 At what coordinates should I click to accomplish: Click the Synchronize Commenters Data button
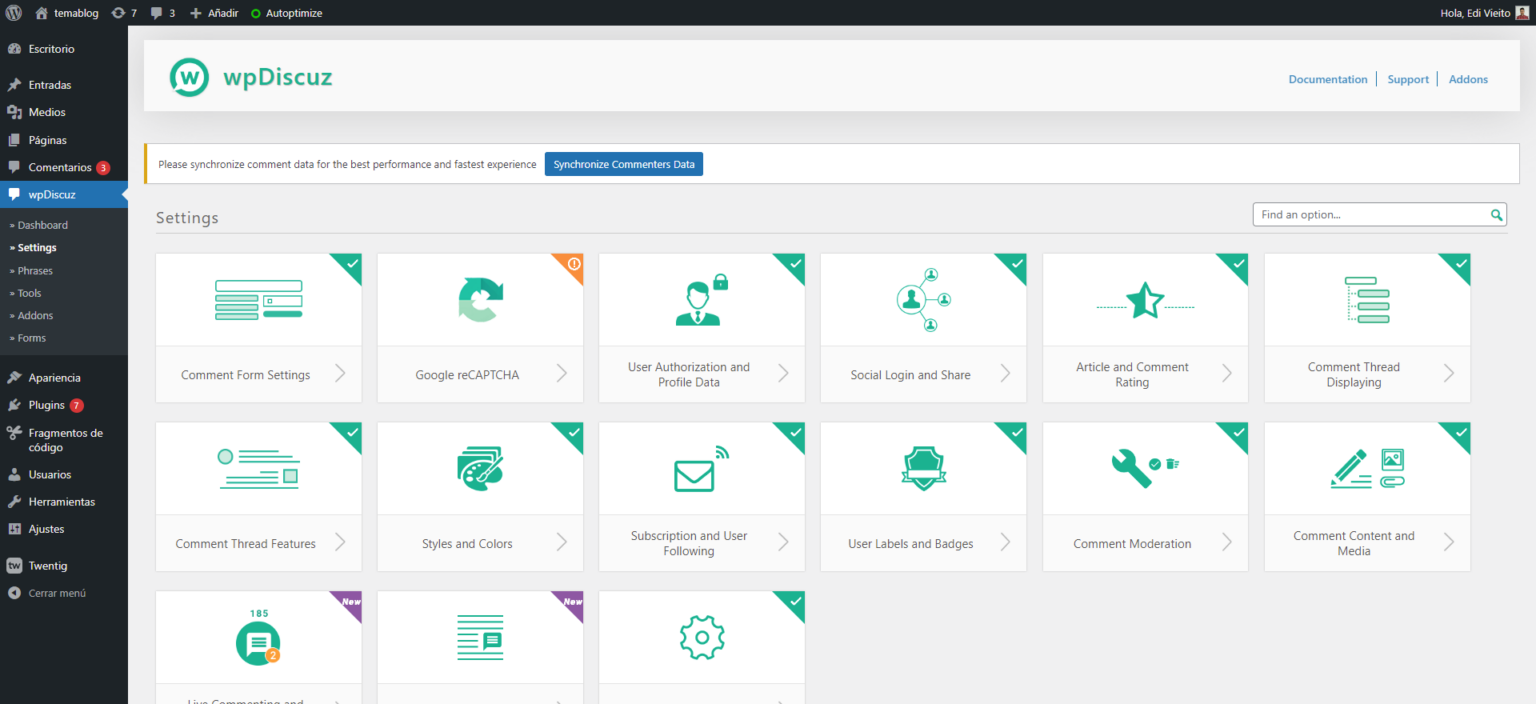(x=624, y=164)
